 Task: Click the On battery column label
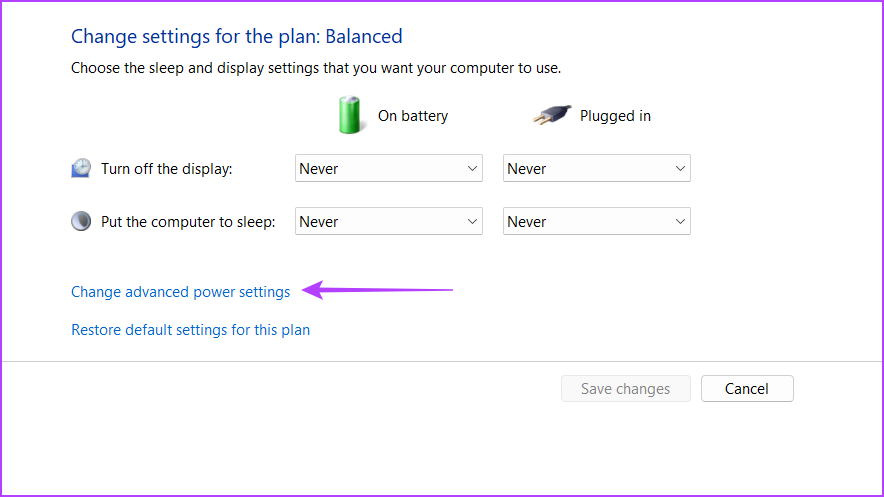pos(413,116)
